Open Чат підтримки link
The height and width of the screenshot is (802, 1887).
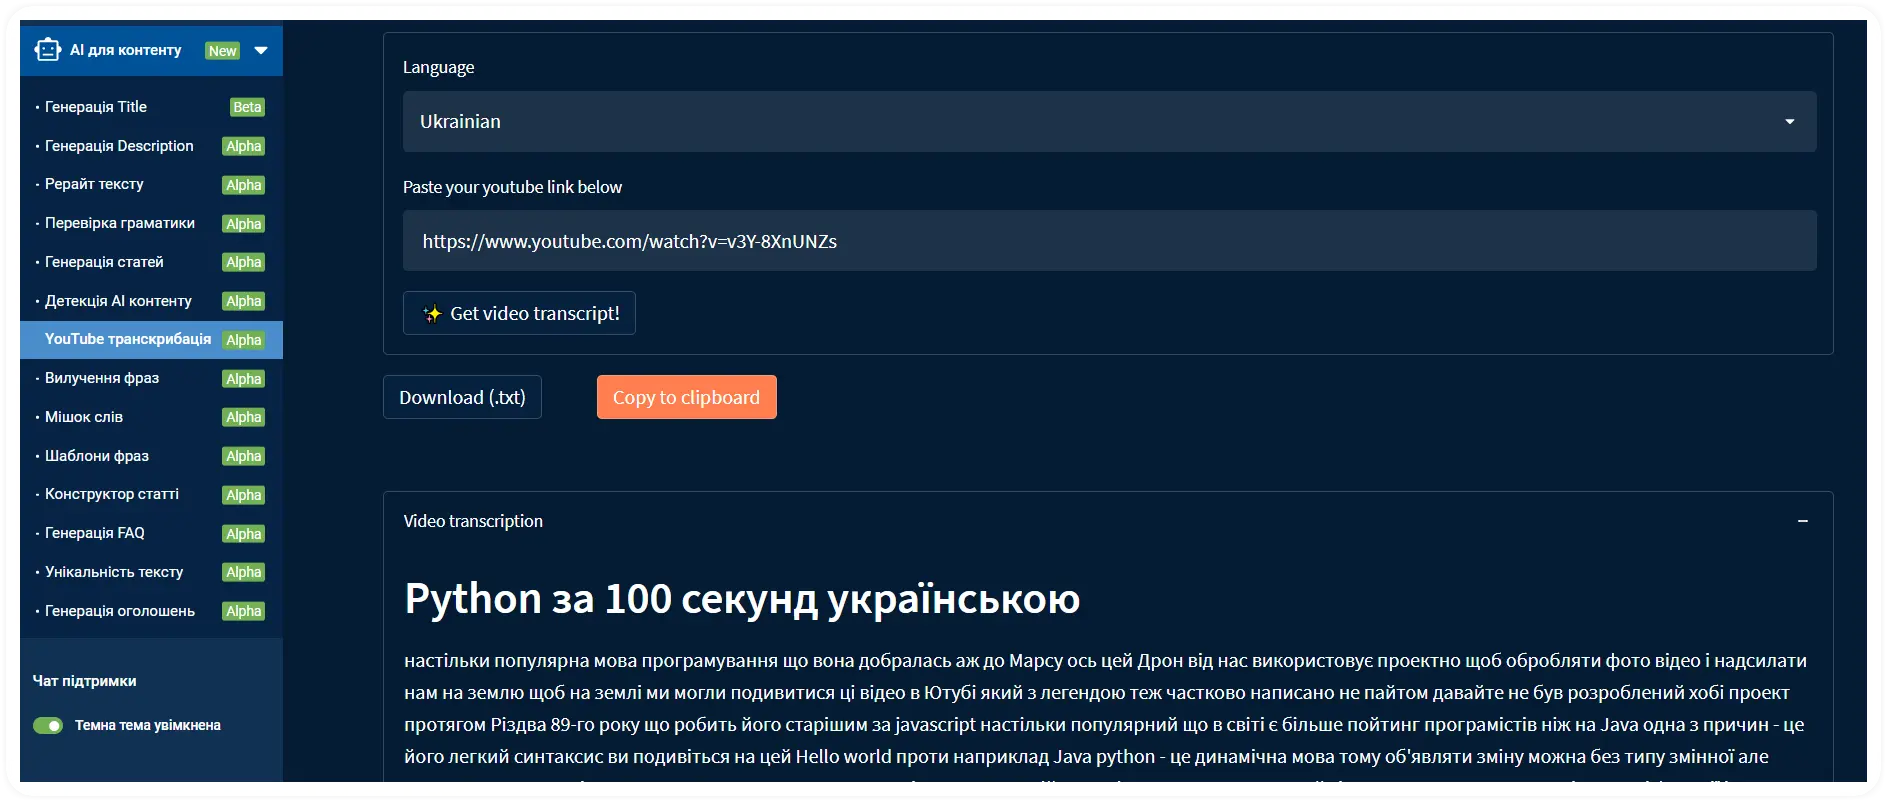(x=84, y=681)
